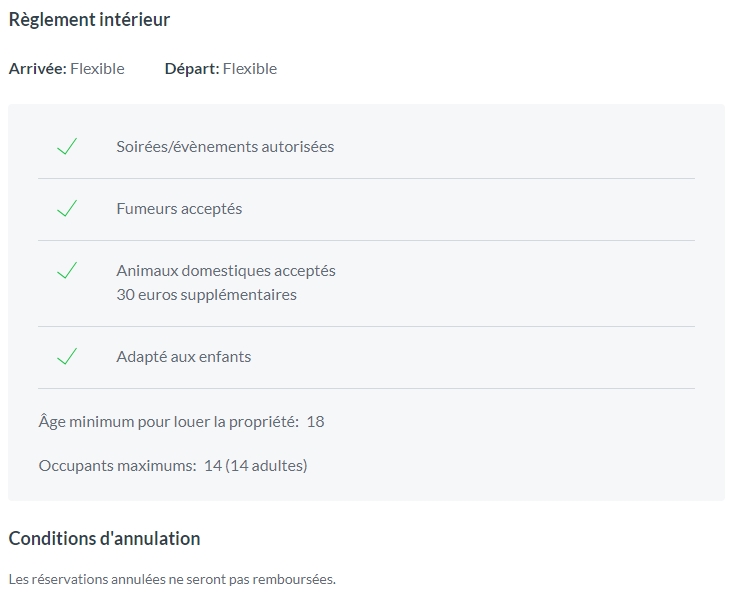Click the Flexible value after Départ

pos(250,69)
